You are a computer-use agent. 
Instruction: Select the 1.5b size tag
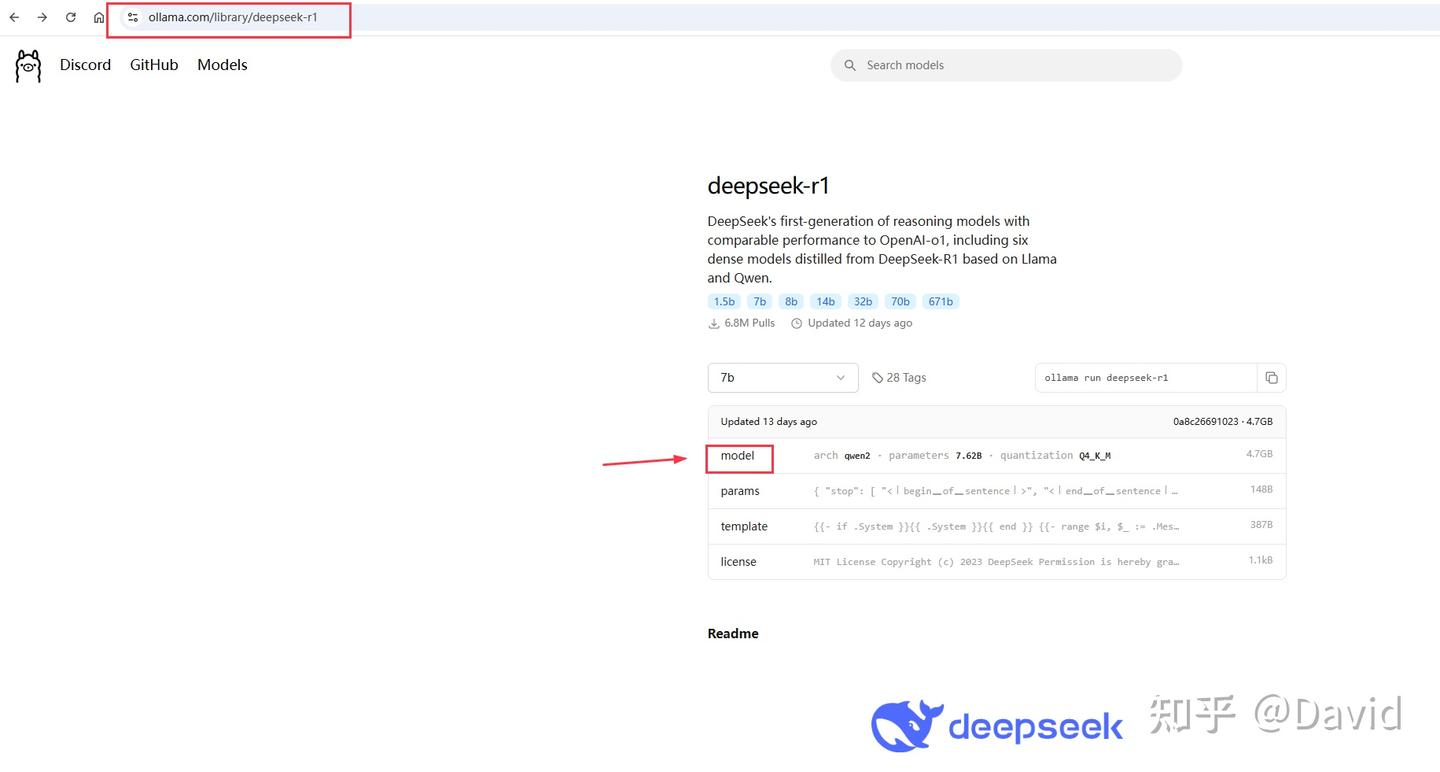723,301
